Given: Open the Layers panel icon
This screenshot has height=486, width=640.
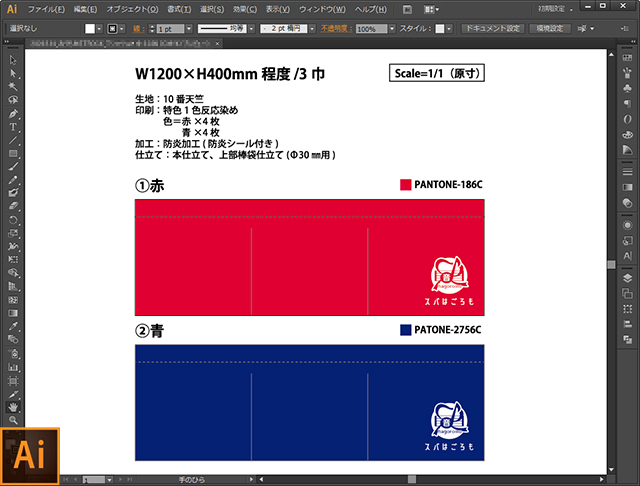Looking at the screenshot, I should click(627, 278).
